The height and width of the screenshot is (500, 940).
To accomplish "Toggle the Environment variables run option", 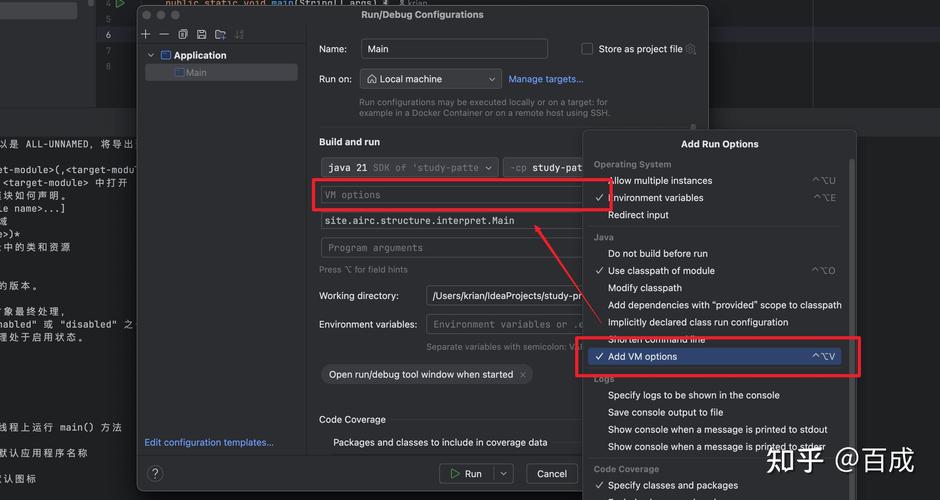I will (x=655, y=198).
